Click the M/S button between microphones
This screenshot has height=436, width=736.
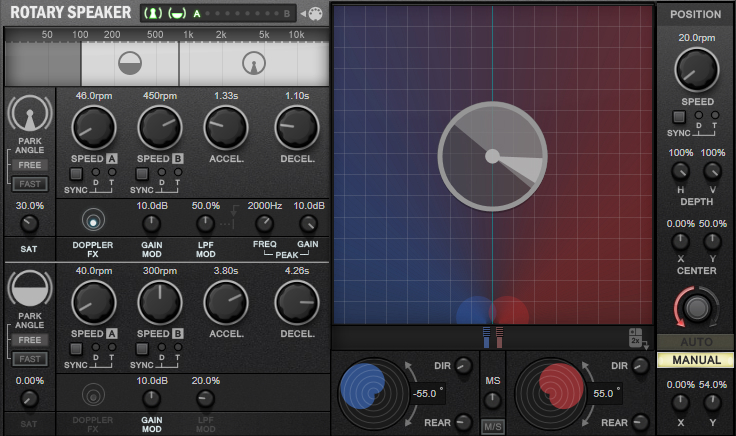coord(492,427)
